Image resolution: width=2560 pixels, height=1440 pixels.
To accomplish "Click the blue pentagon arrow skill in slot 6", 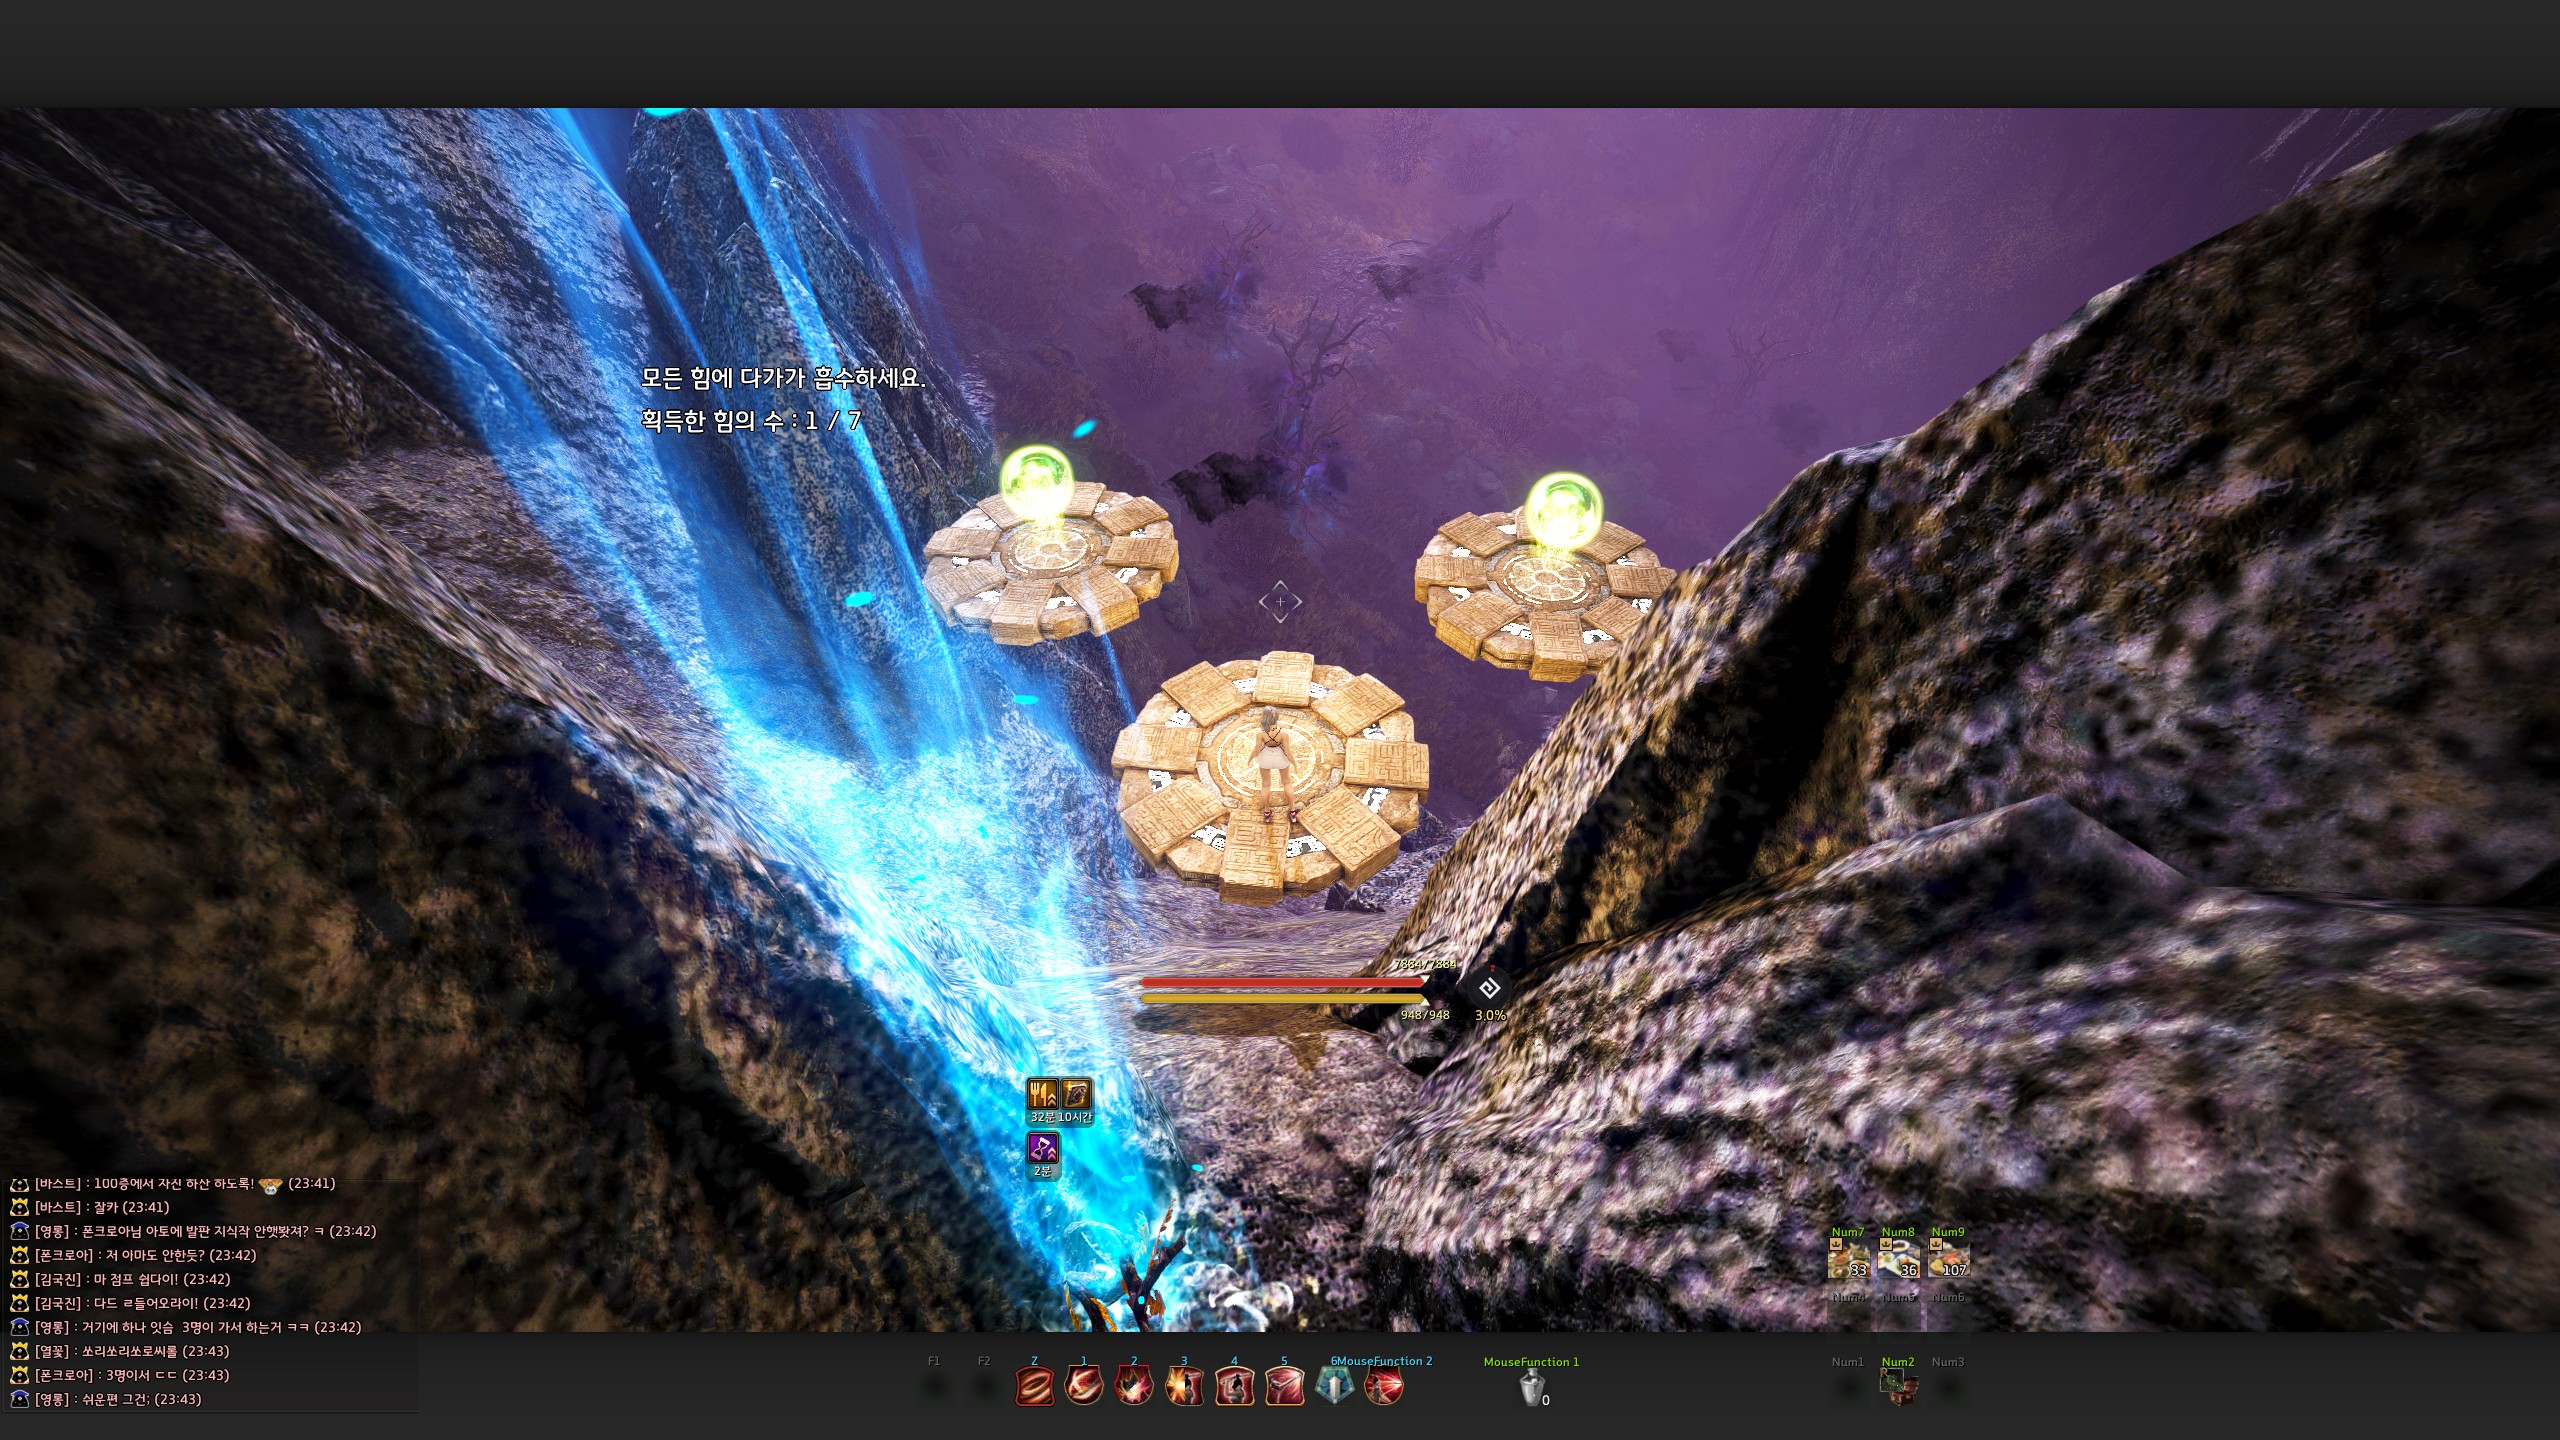I will point(1334,1386).
